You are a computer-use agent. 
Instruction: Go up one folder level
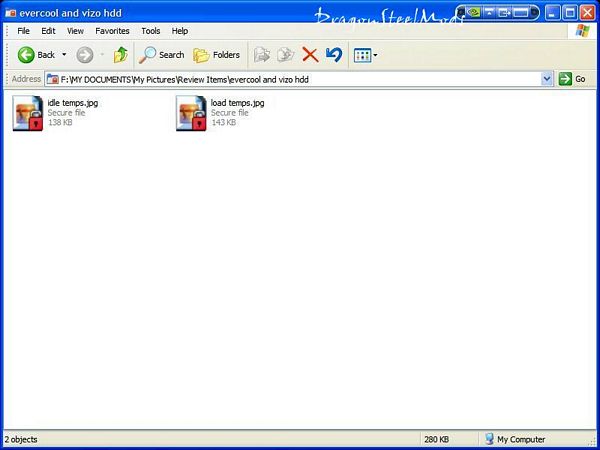120,55
